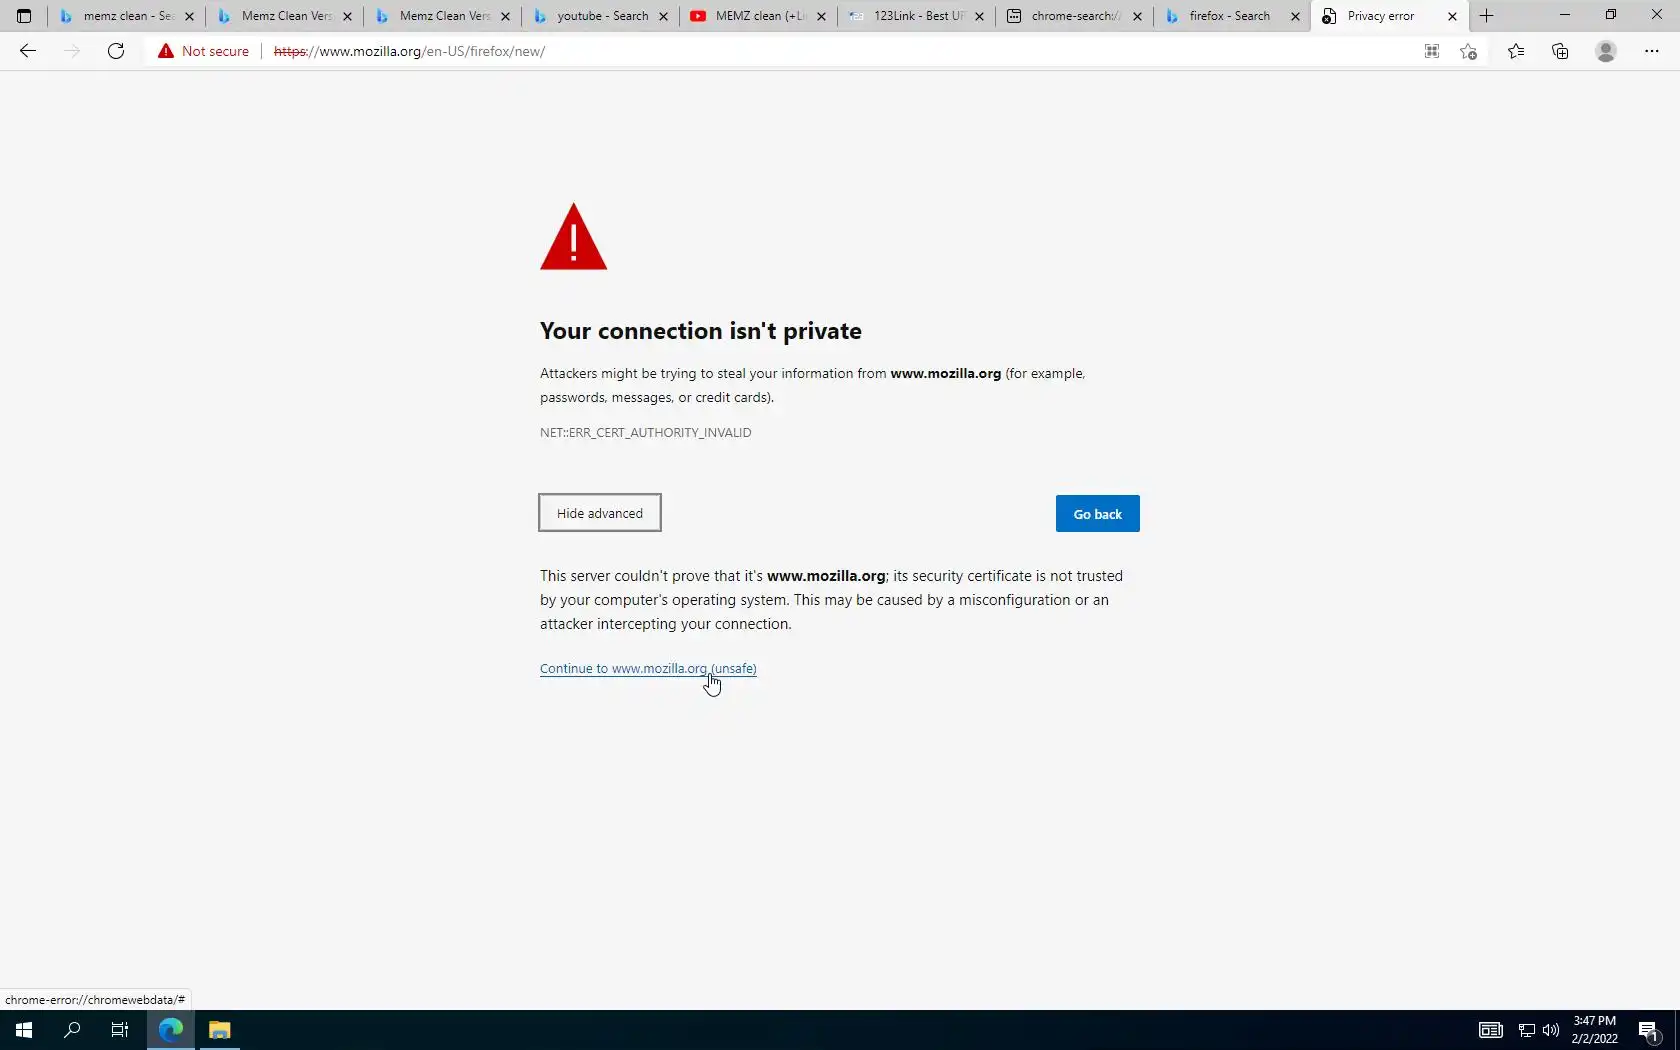Click the Microsoft Edge taskbar icon
The image size is (1680, 1050).
click(170, 1030)
